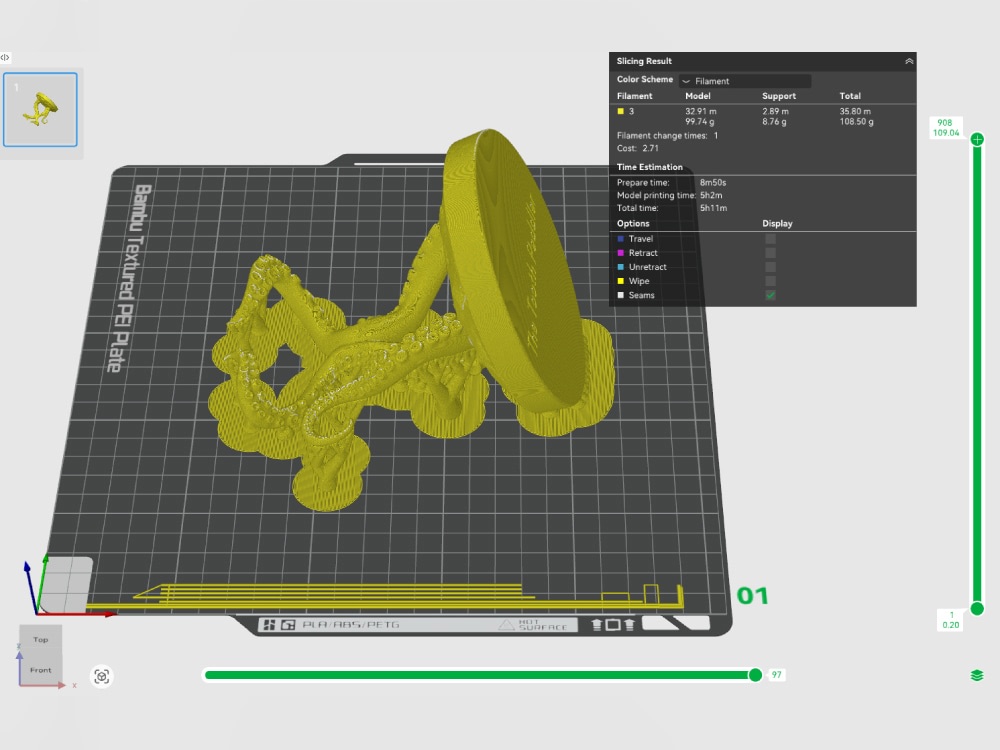Click the Support usage value 2.89 m
The height and width of the screenshot is (750, 1000).
(x=776, y=111)
